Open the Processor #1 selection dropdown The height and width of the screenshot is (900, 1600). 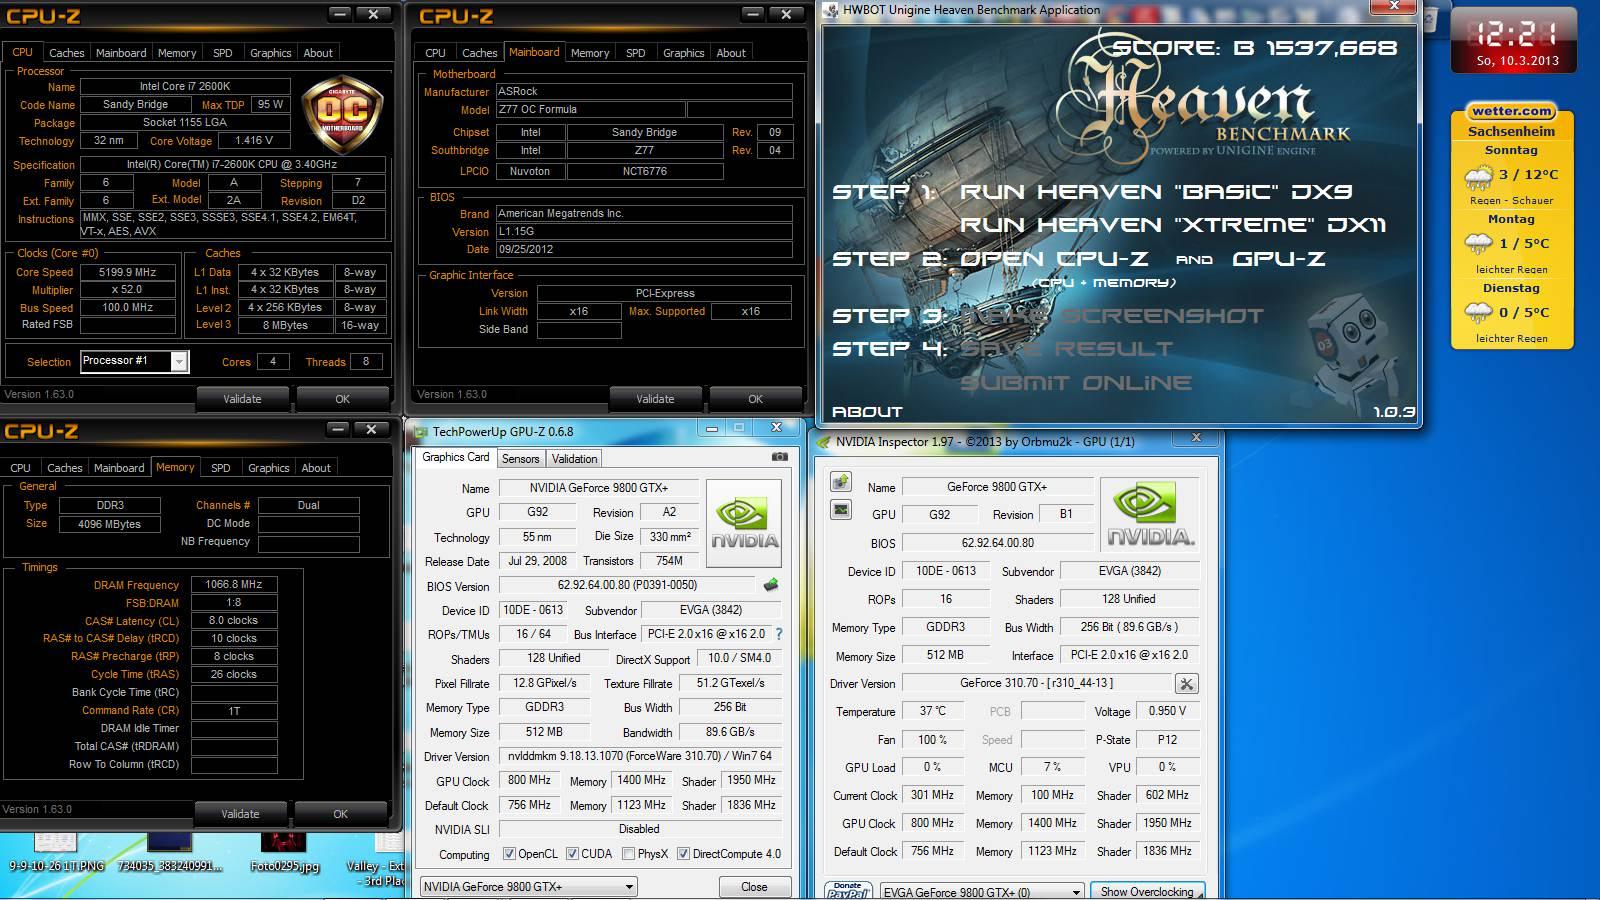pyautogui.click(x=133, y=361)
